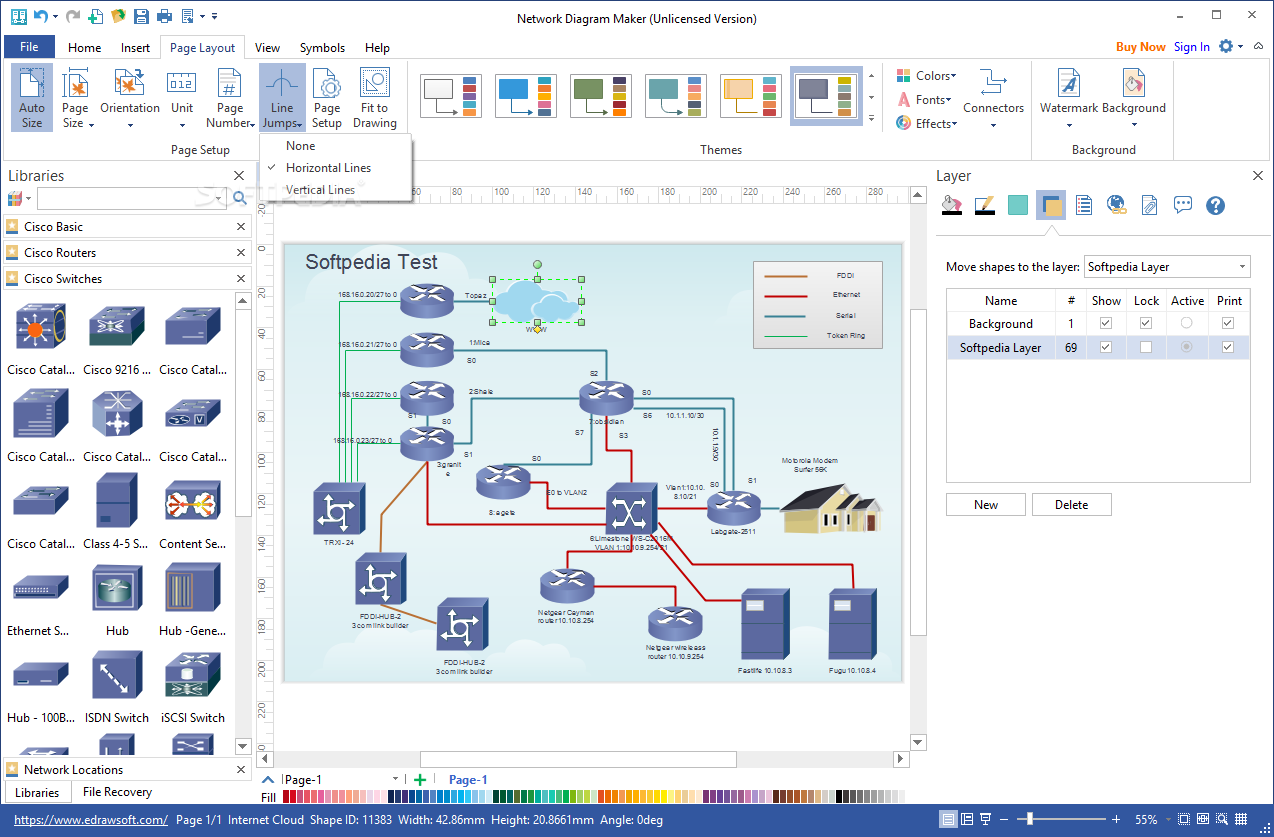The width and height of the screenshot is (1274, 837).
Task: Switch to the Home ribbon tab
Action: click(x=84, y=47)
